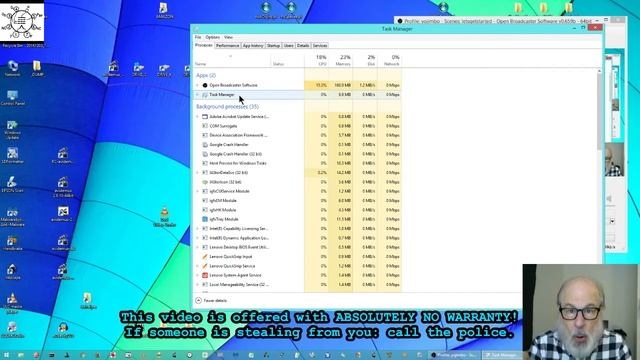Expand Adobe Acrobat Update Service row
This screenshot has width=640, height=360.
point(198,117)
